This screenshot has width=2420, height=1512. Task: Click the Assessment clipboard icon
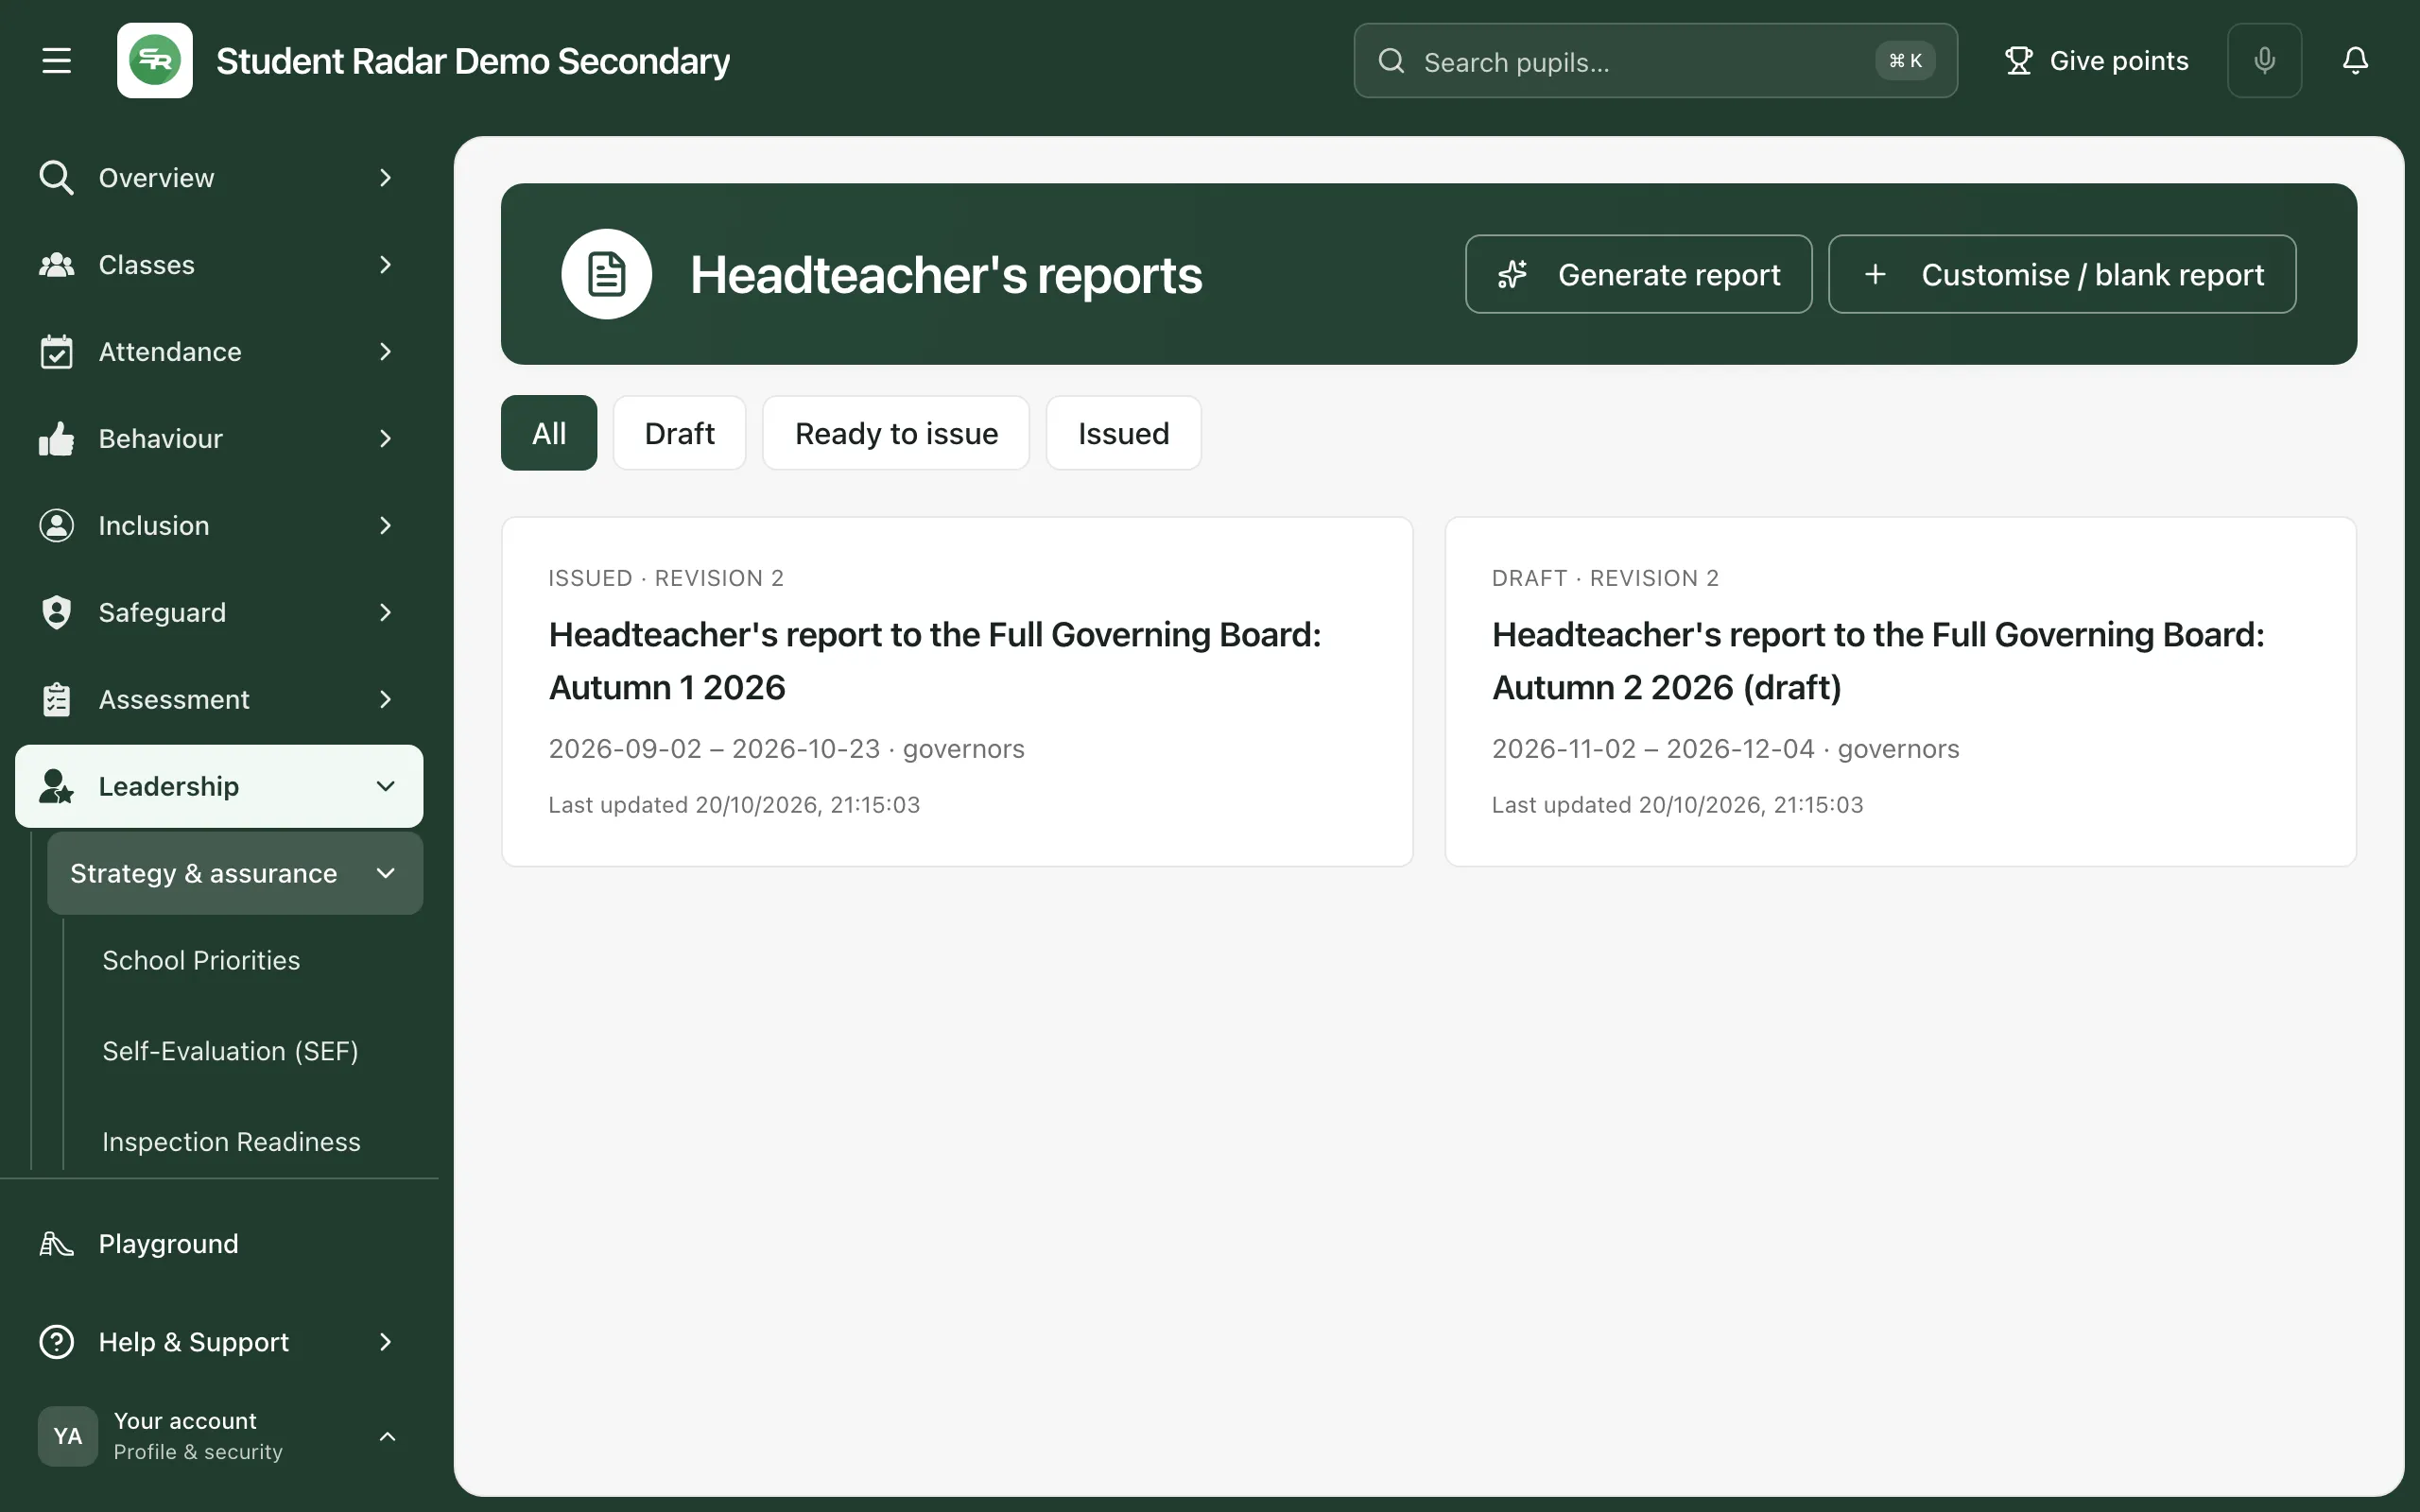point(56,700)
